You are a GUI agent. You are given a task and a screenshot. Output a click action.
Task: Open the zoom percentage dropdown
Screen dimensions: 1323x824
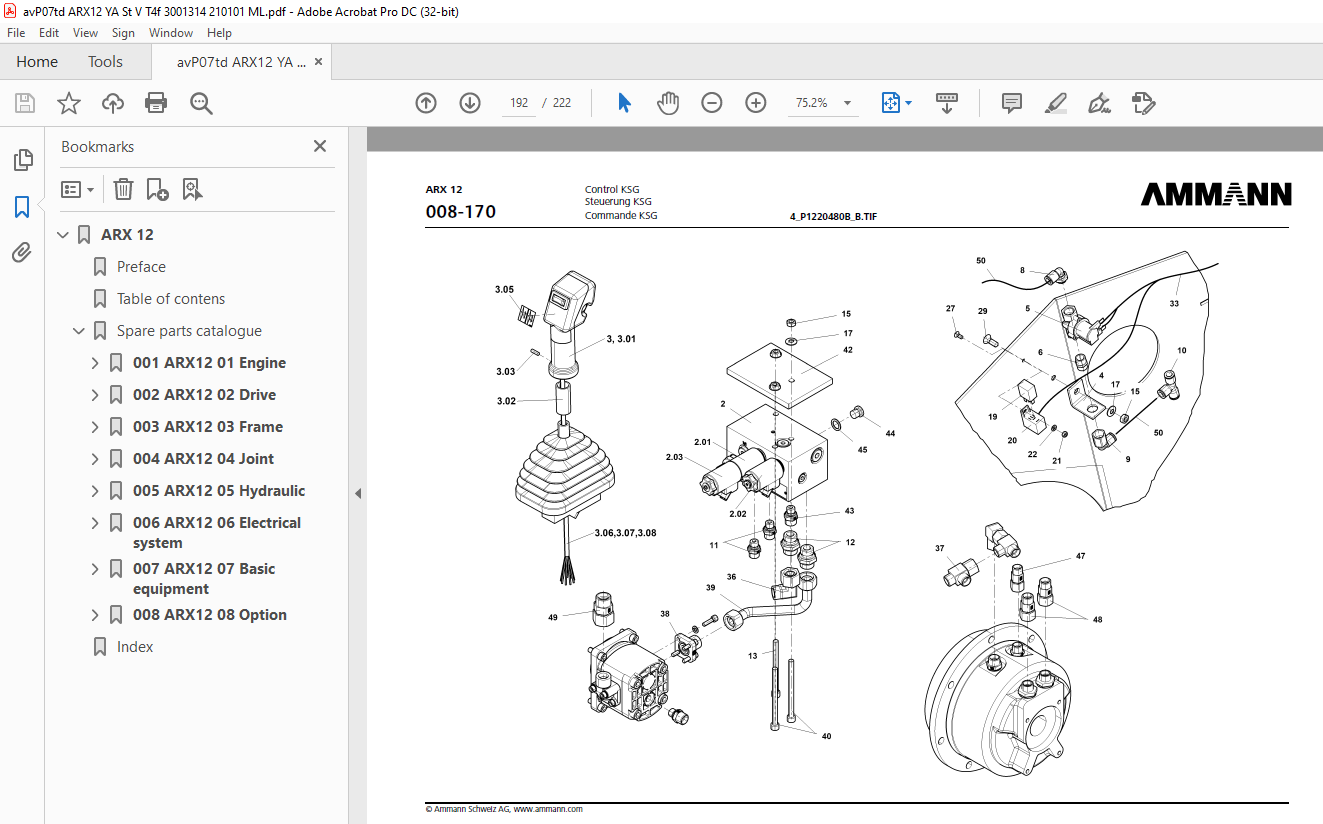[848, 103]
